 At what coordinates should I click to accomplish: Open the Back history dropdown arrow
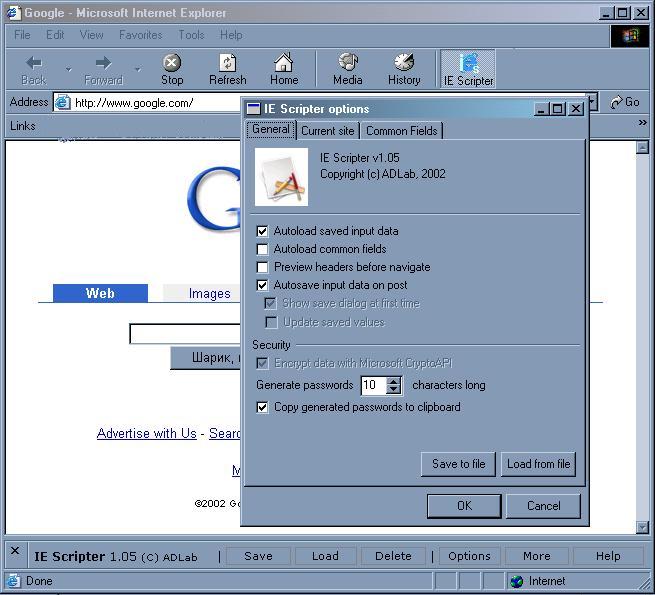[x=69, y=69]
